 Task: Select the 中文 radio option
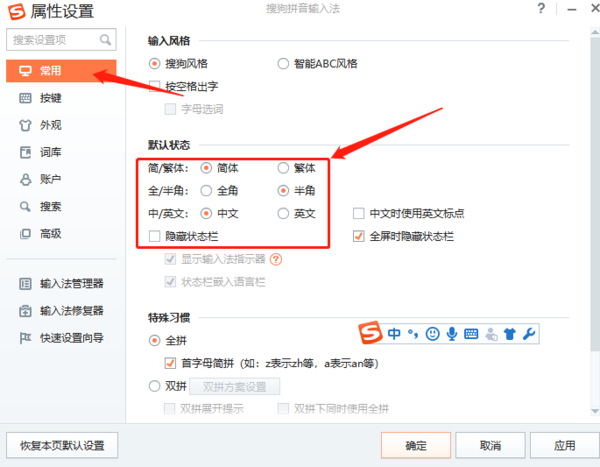point(206,213)
